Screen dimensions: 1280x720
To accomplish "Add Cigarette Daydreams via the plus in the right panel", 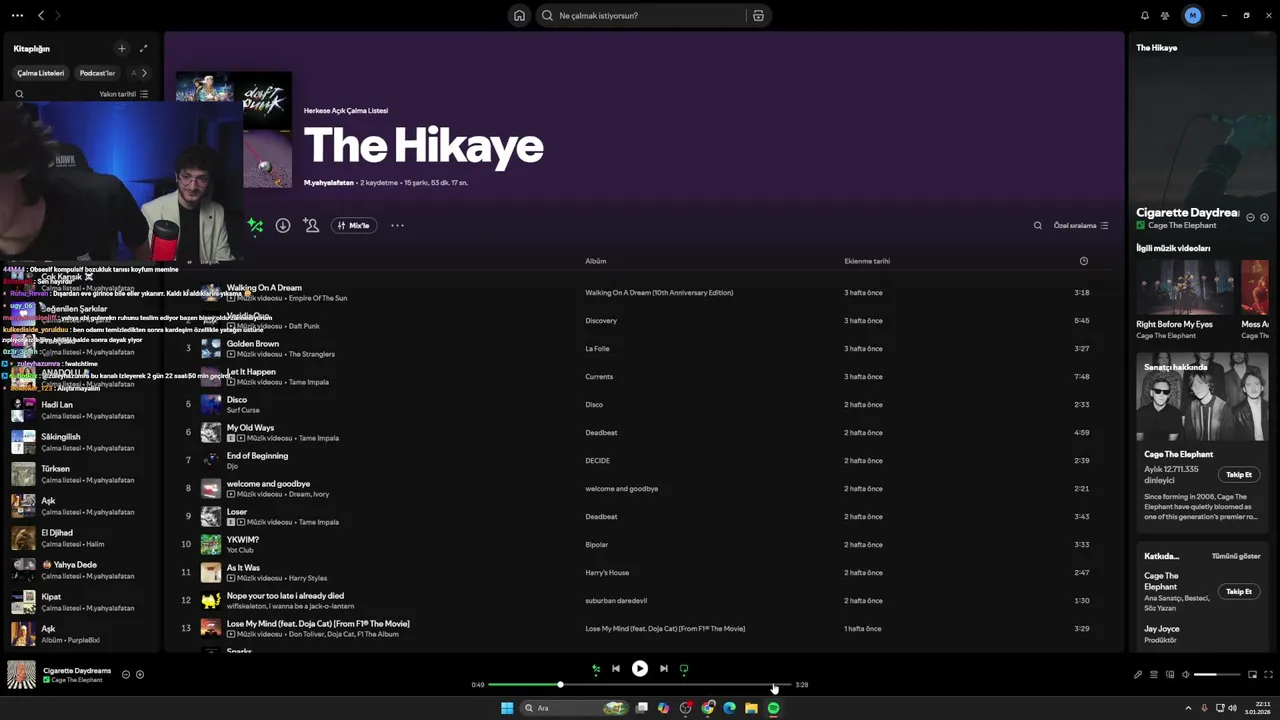I will point(1264,217).
